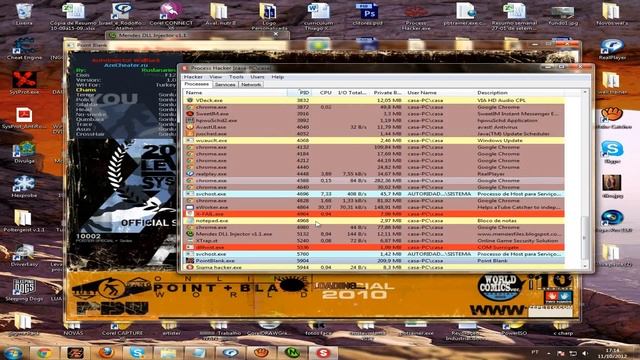Open the RealPlayer desktop icon

click(612, 49)
